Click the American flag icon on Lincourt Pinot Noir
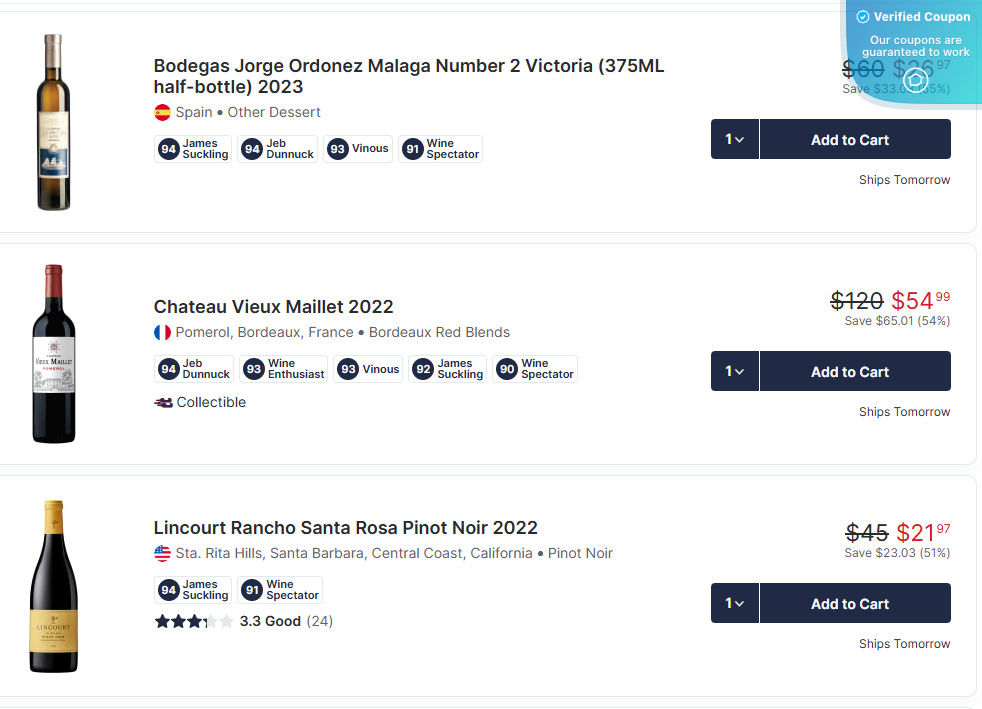The width and height of the screenshot is (982, 709). click(x=162, y=552)
